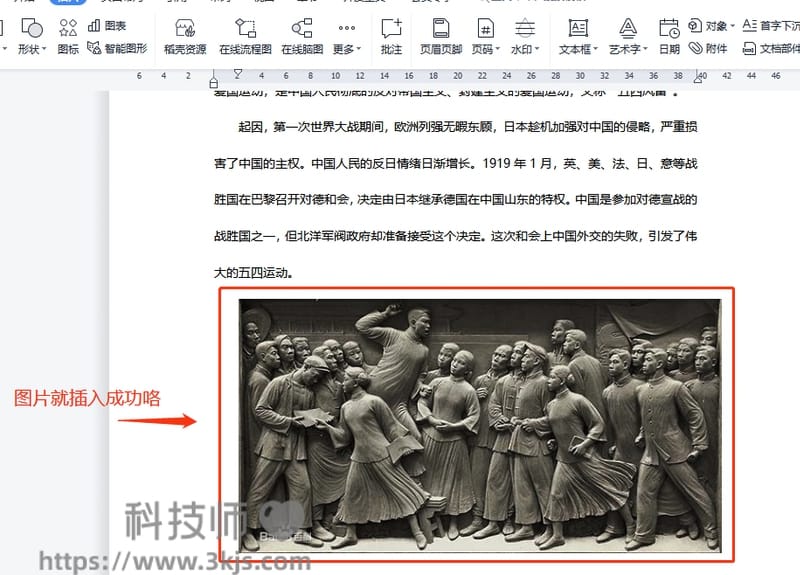Expand the 水印 watermark dropdown

pos(524,36)
